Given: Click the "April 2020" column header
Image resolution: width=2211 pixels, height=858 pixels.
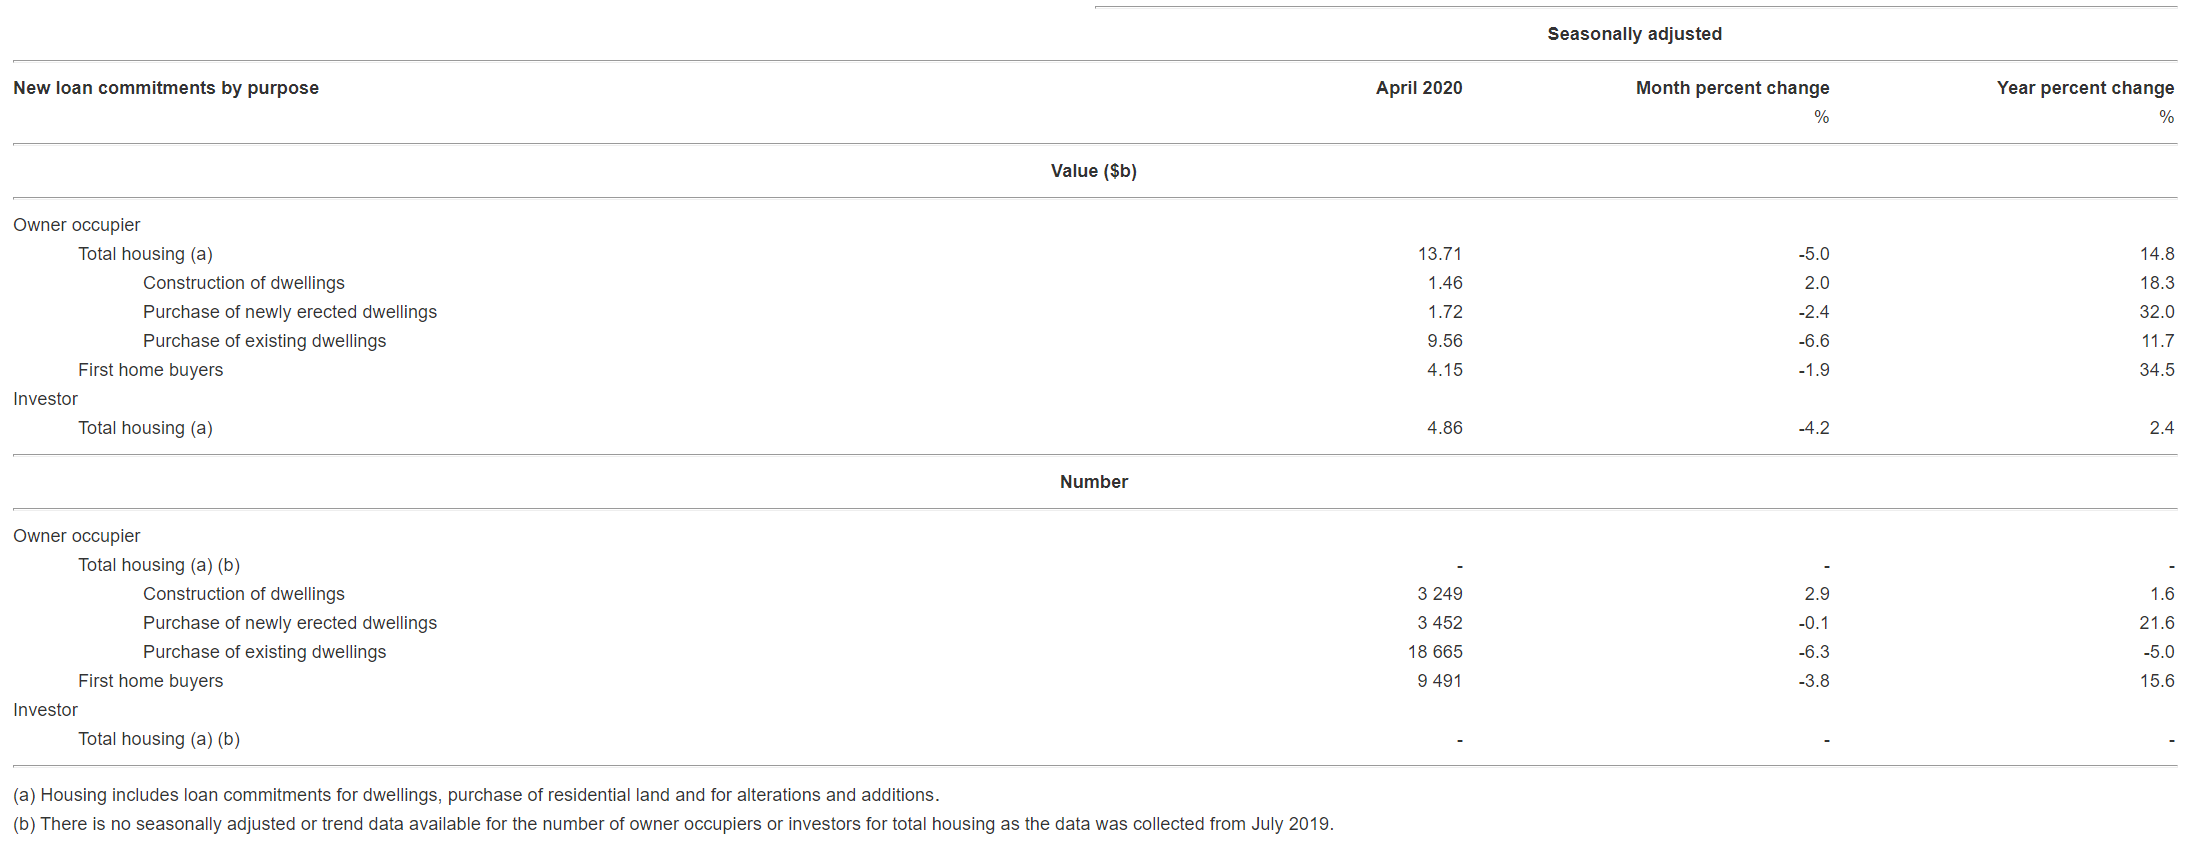Looking at the screenshot, I should (1418, 88).
